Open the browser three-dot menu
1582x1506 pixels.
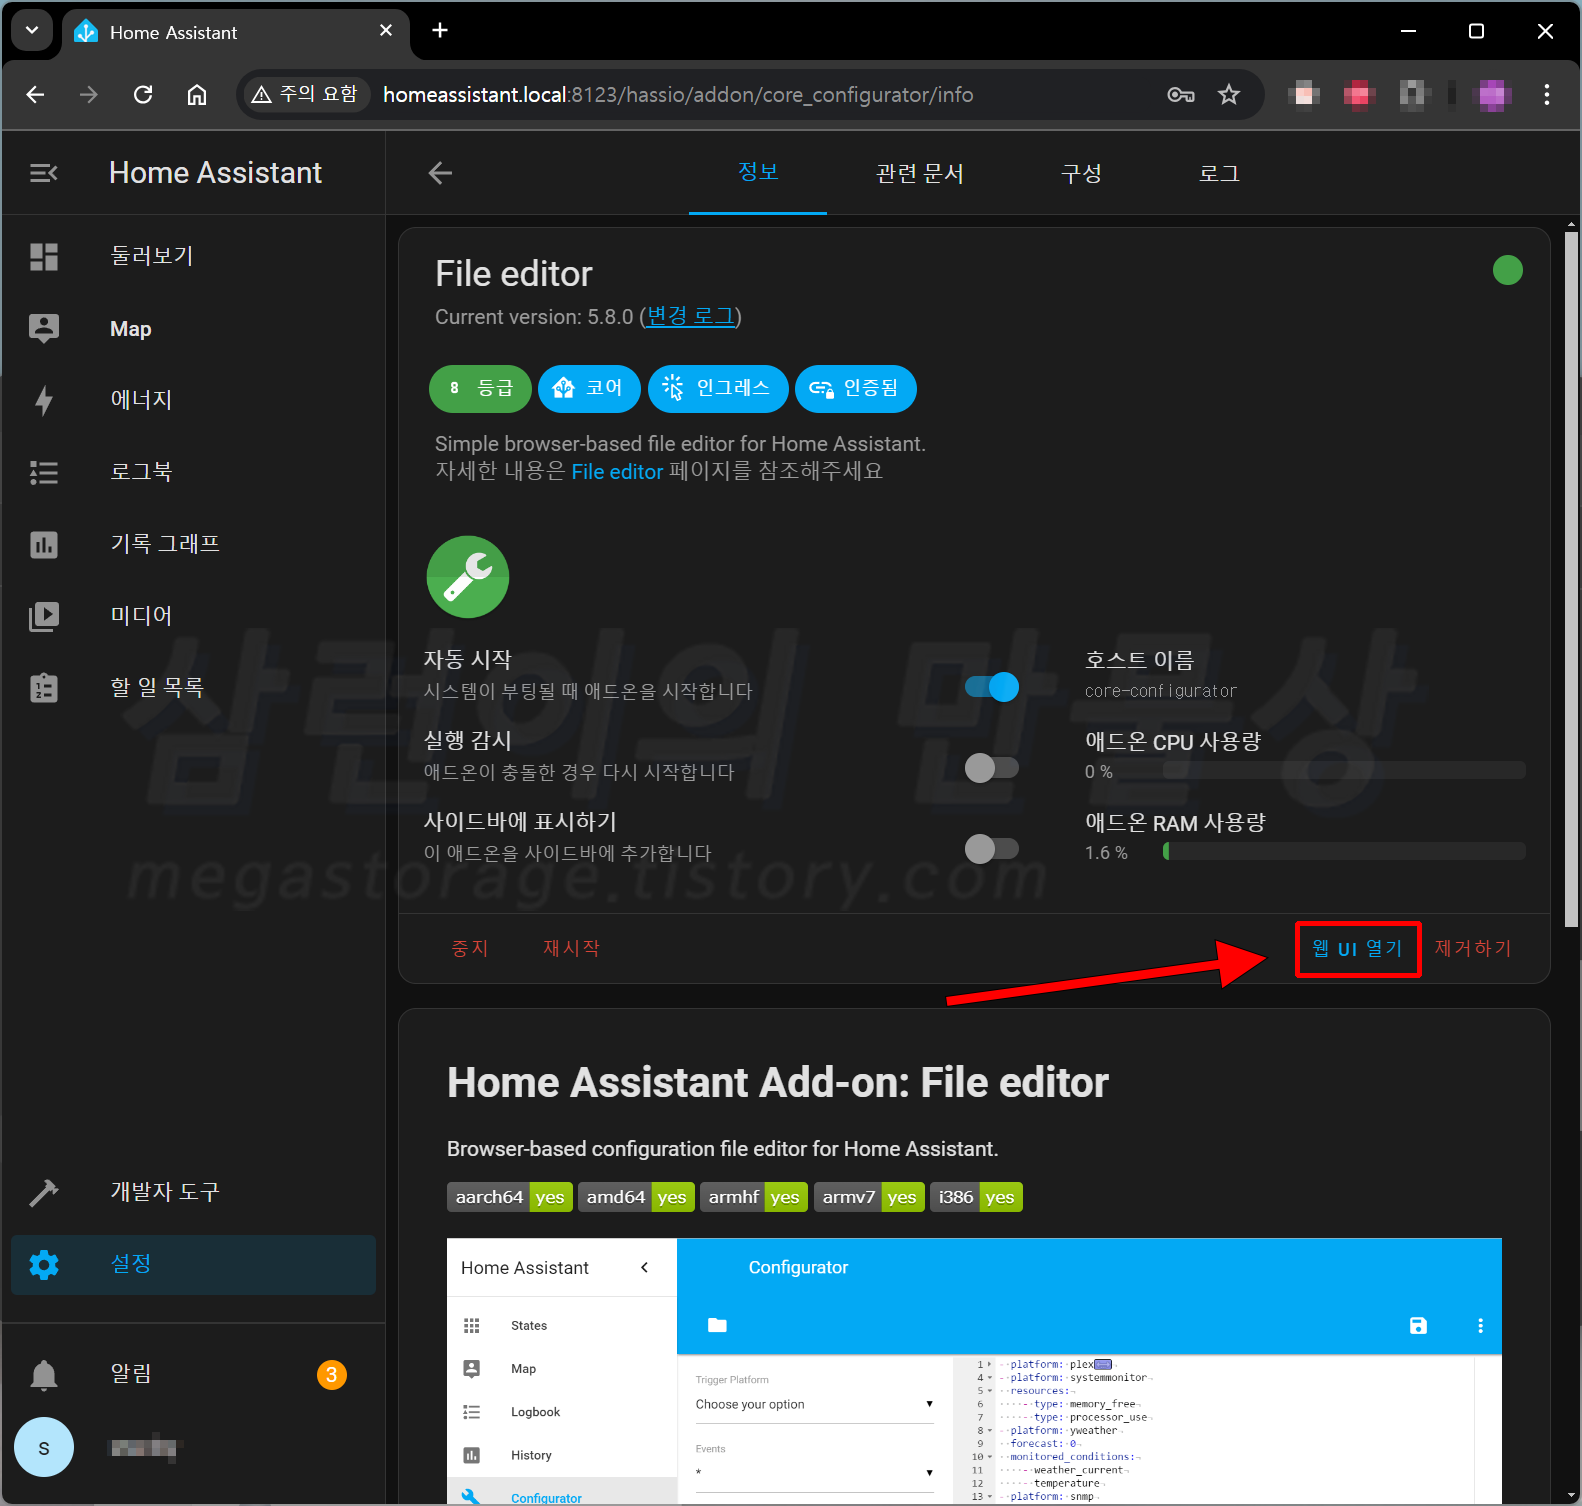click(1547, 95)
